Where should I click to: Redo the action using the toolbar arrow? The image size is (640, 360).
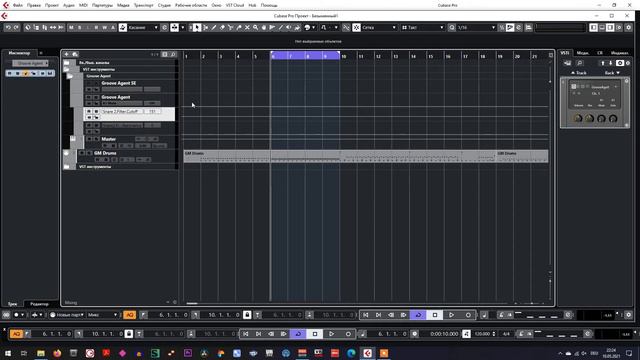tap(16, 27)
